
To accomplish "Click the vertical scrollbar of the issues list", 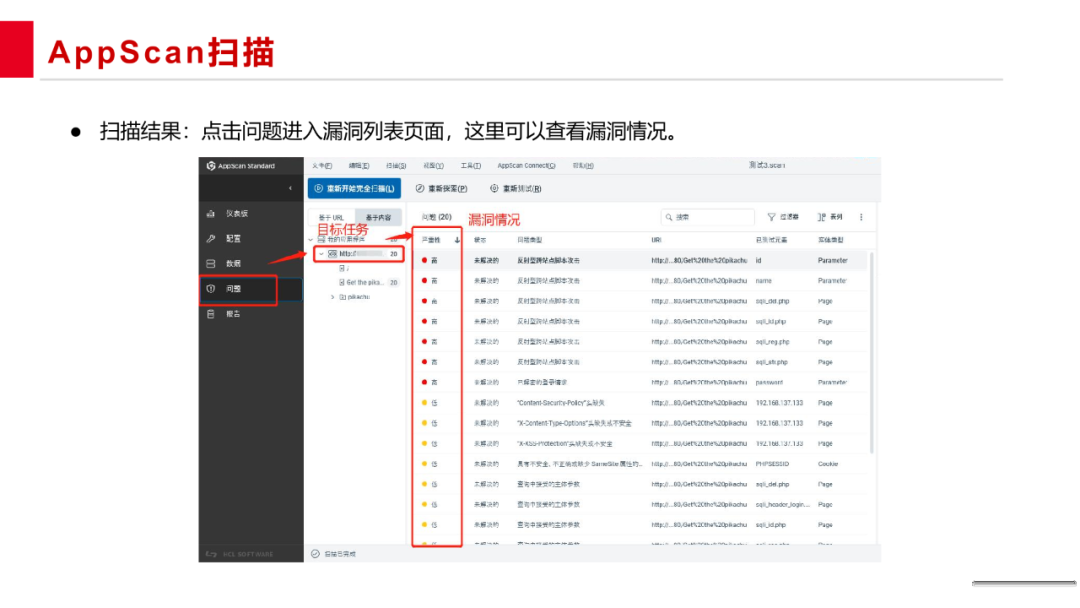I will coord(872,353).
